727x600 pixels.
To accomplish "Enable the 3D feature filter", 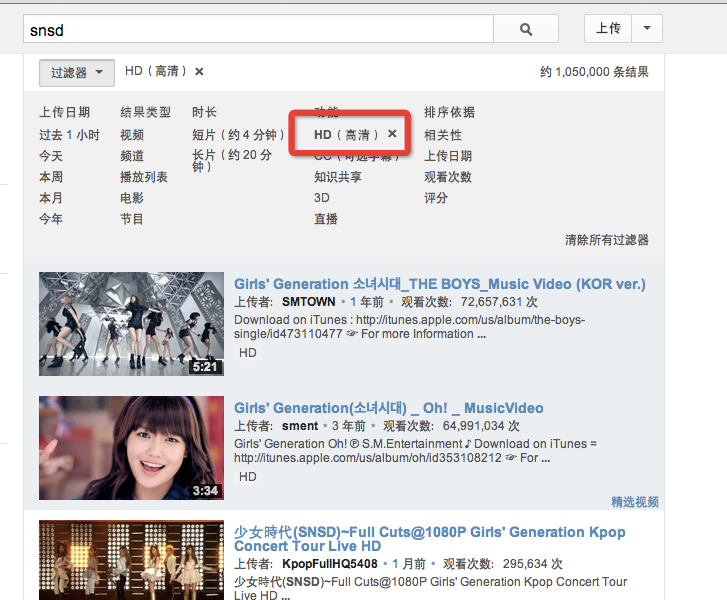I will 322,198.
